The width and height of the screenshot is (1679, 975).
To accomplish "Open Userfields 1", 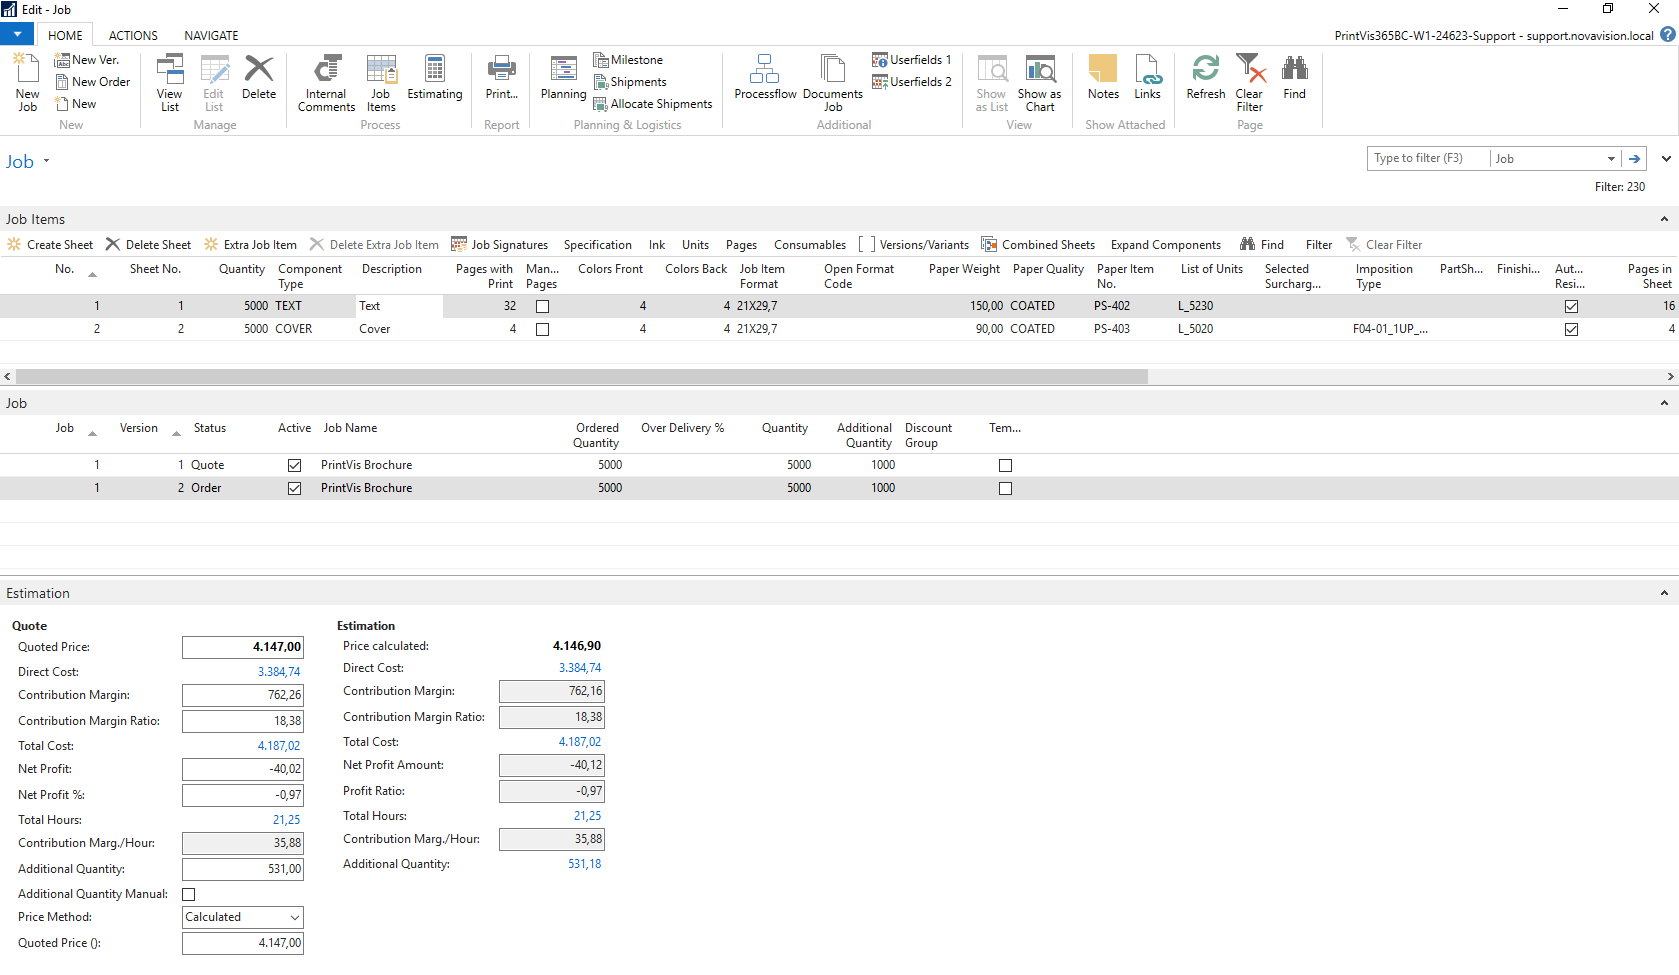I will coord(911,60).
